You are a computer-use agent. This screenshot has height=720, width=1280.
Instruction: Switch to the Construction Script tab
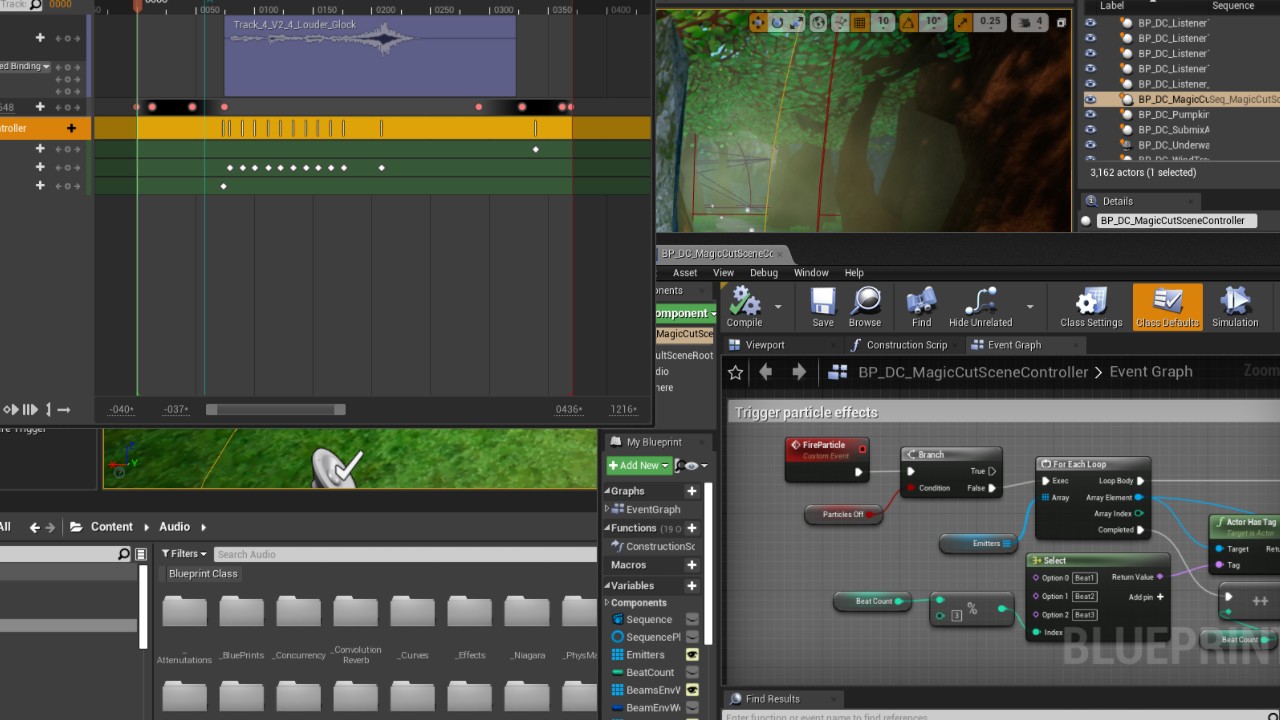click(905, 345)
